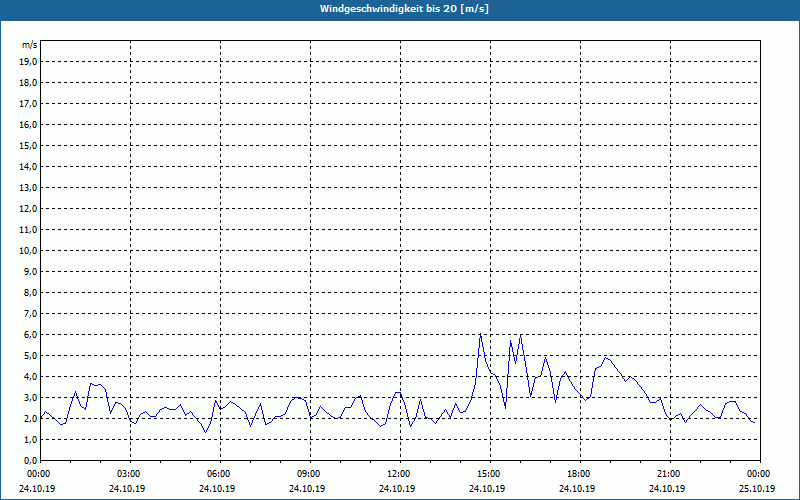Click the 7,0 y-axis tick label
This screenshot has height=500, width=800.
tap(31, 313)
